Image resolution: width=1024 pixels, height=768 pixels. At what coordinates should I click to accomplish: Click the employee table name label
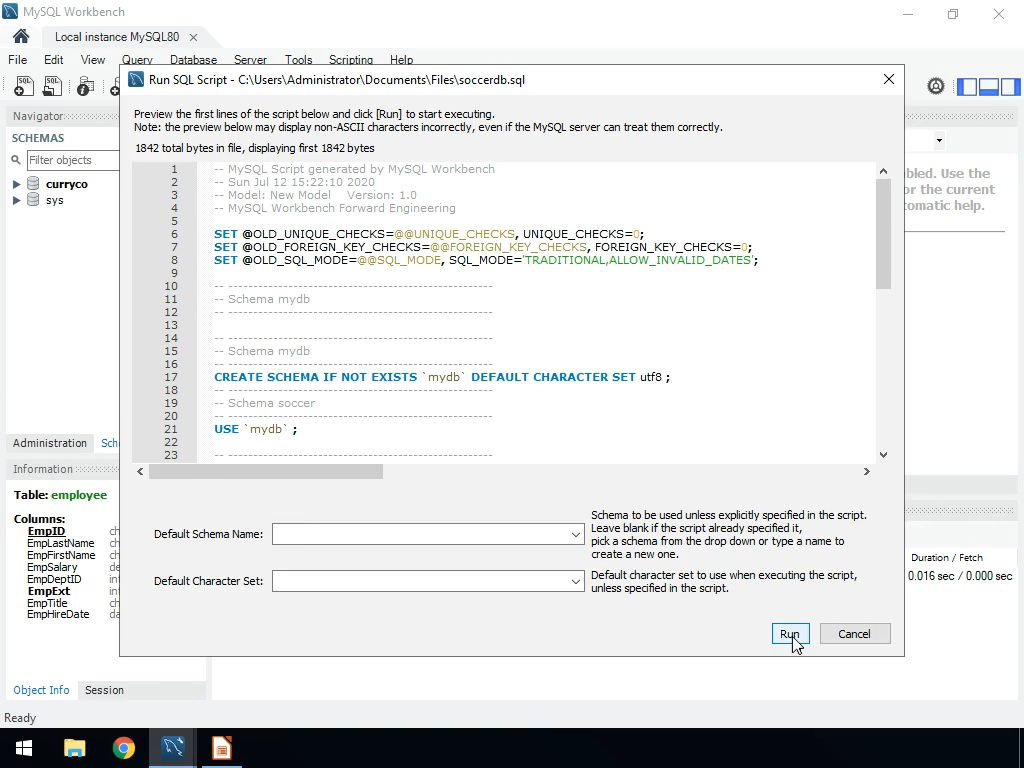79,495
